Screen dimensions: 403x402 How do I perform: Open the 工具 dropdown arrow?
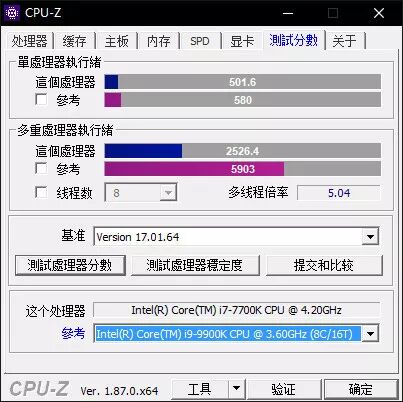[236, 388]
